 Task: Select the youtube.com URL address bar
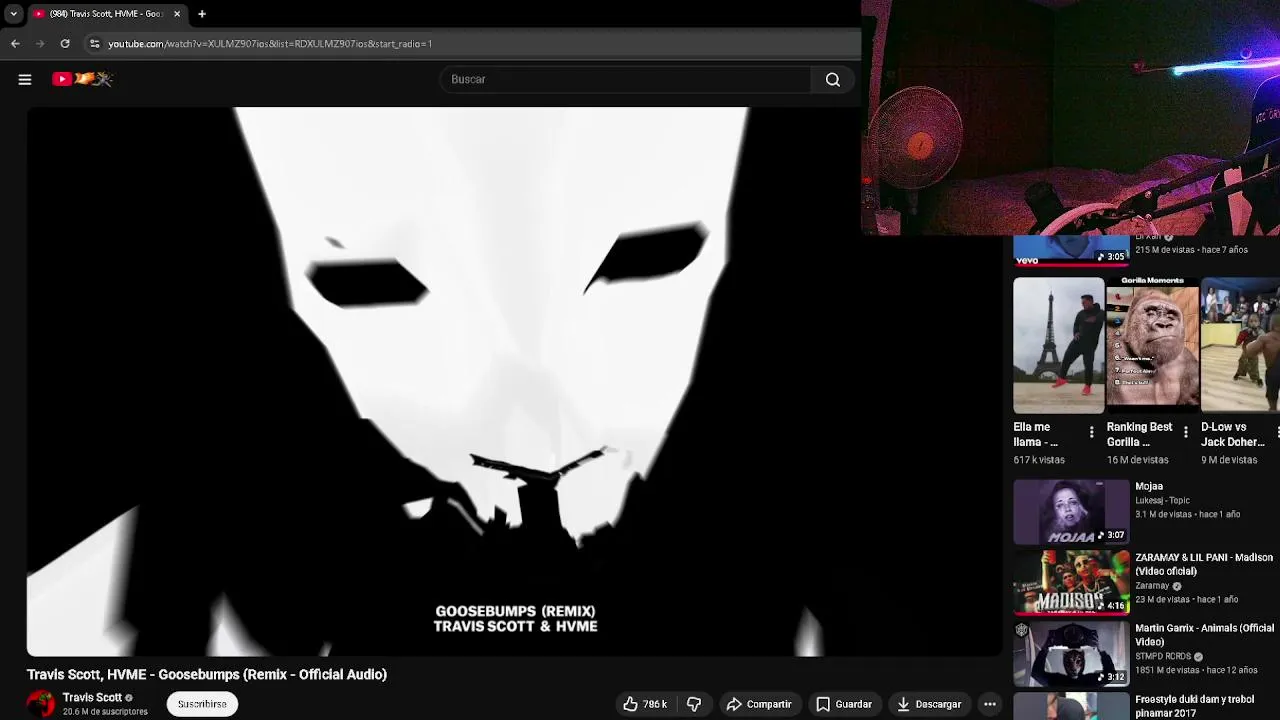tap(270, 44)
